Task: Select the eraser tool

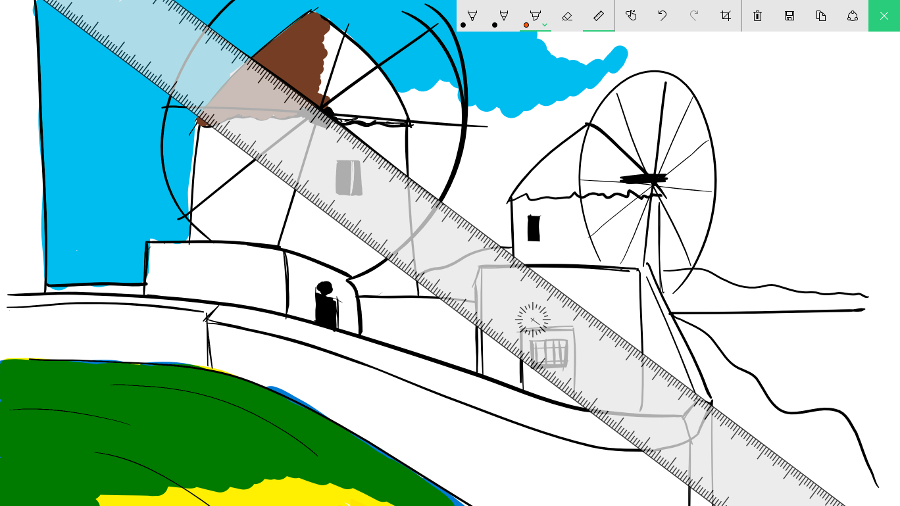Action: click(567, 16)
